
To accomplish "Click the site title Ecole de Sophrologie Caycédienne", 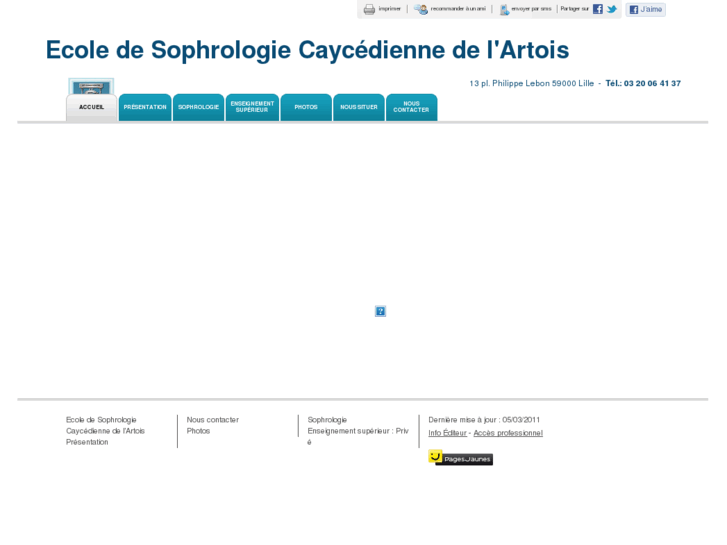I will click(x=307, y=50).
